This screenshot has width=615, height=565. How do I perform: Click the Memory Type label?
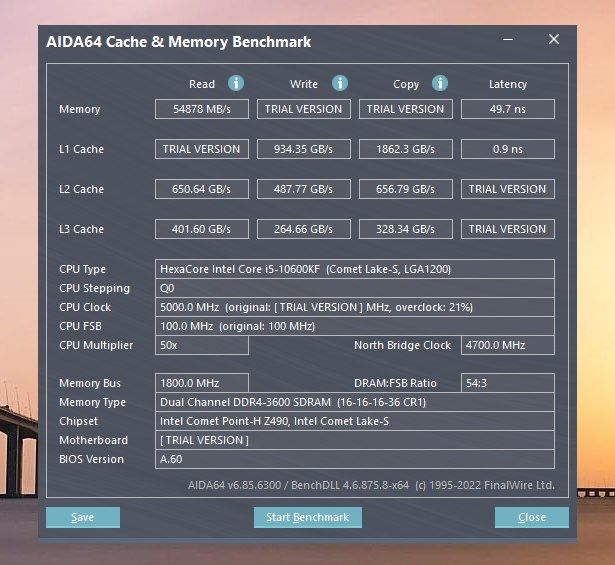click(x=92, y=402)
